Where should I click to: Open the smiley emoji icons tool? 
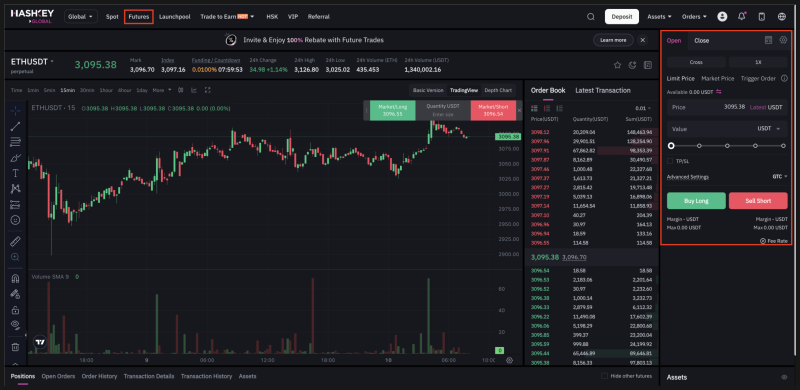(15, 220)
